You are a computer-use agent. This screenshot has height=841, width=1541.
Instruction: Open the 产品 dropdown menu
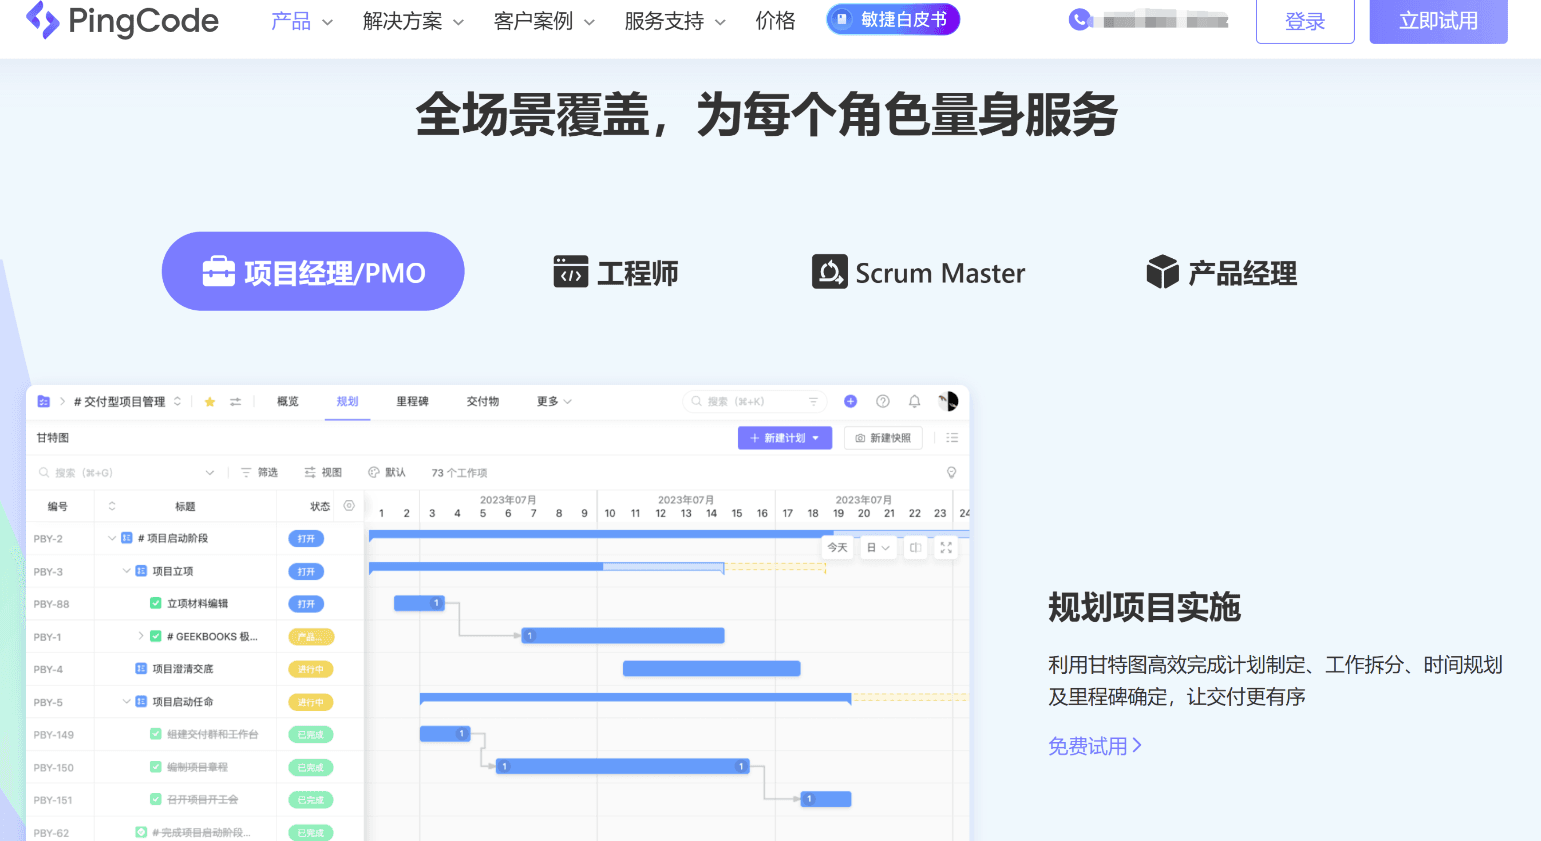pyautogui.click(x=302, y=21)
